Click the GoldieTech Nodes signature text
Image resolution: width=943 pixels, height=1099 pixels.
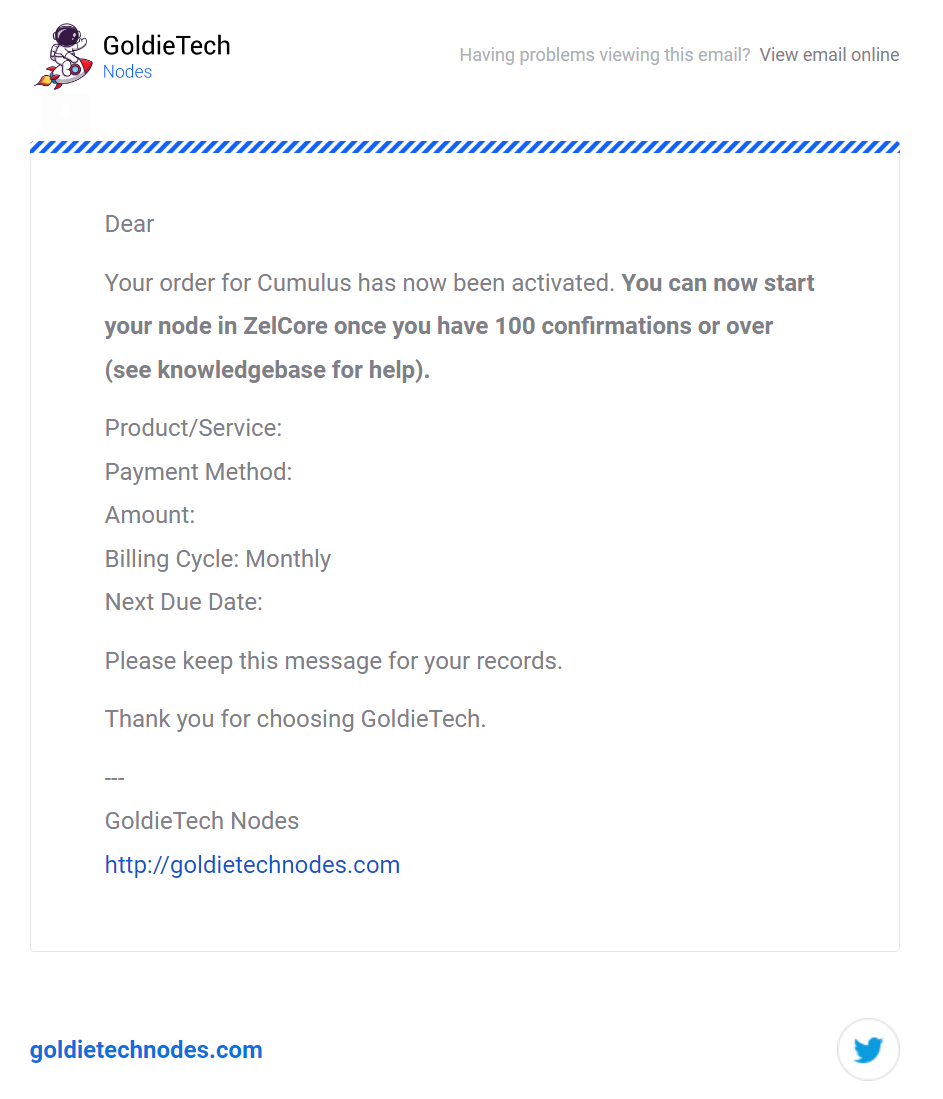tap(202, 821)
